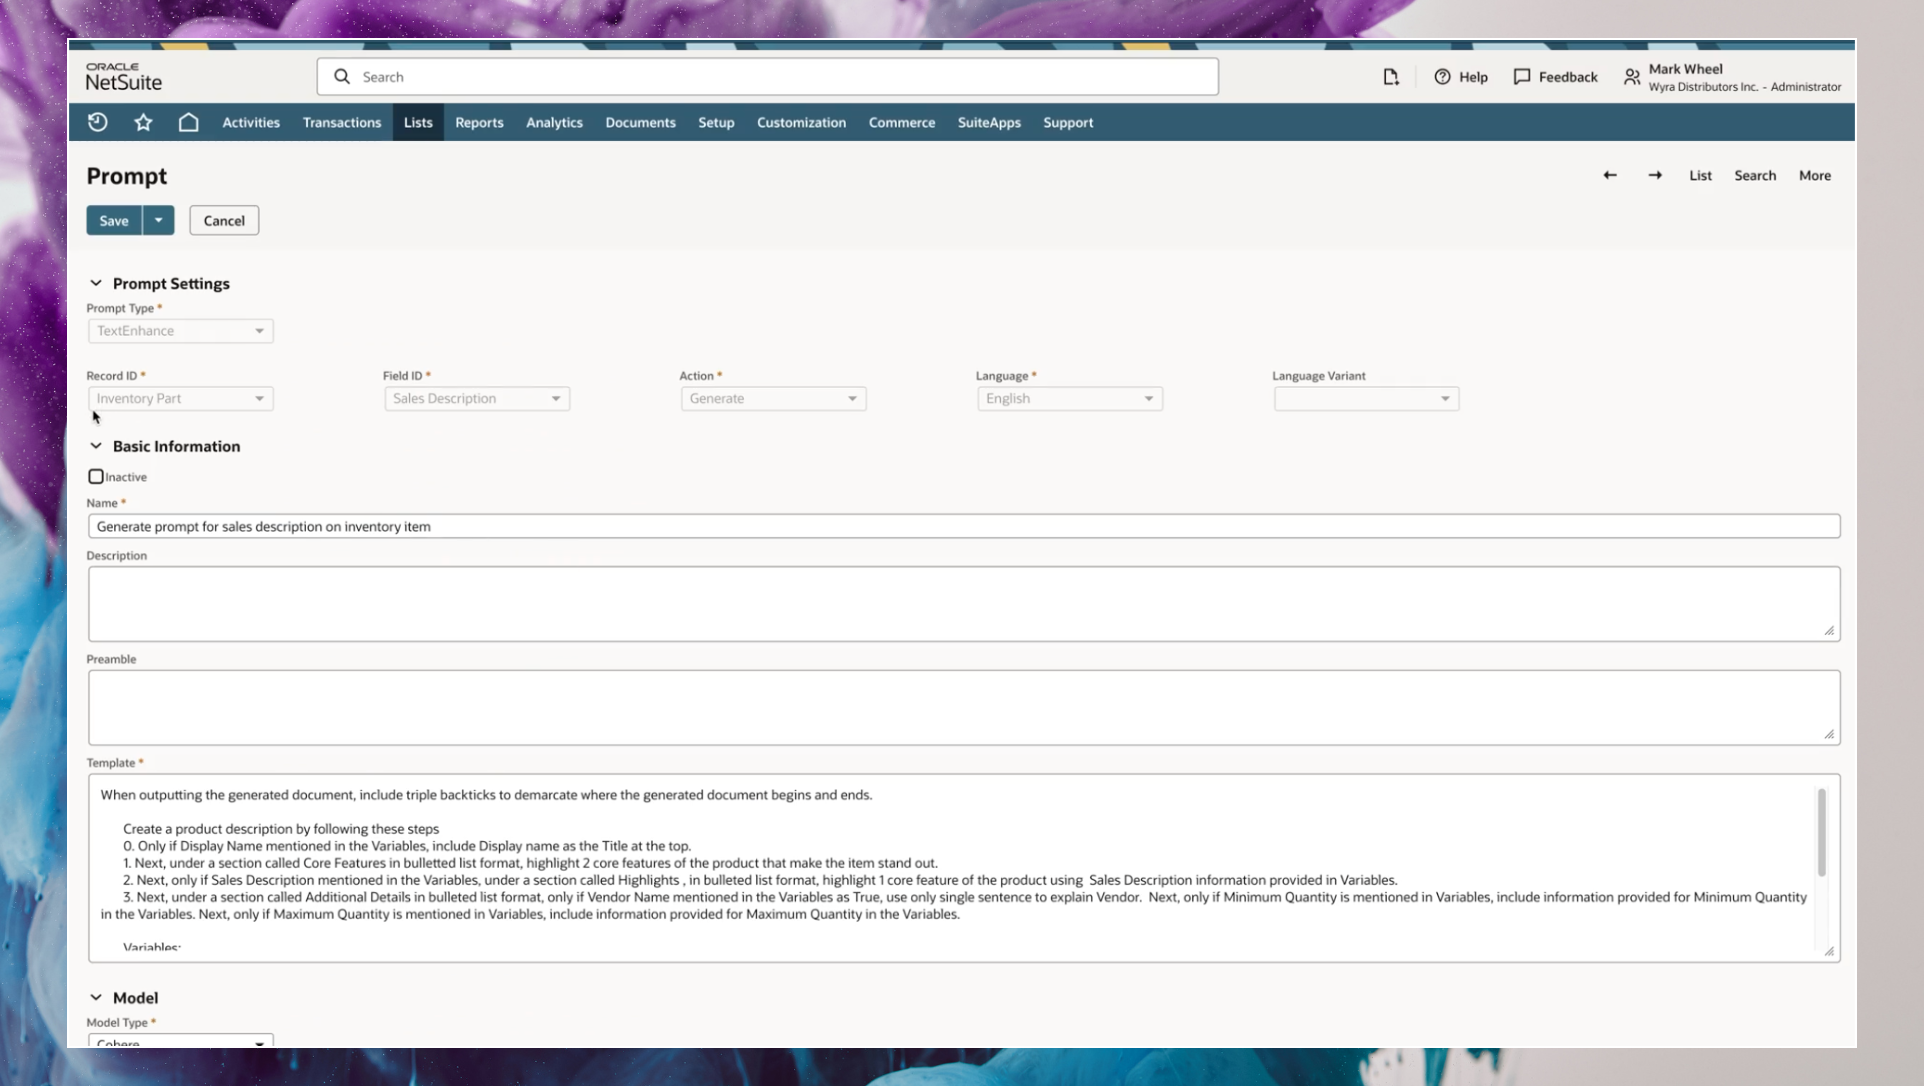Click the Help link text
1924x1086 pixels.
[1473, 77]
